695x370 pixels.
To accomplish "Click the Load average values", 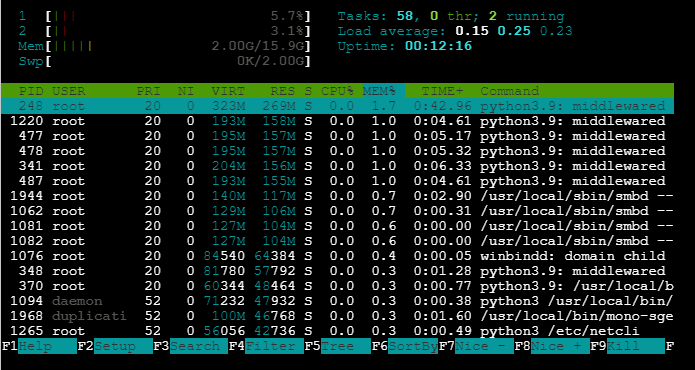I will click(514, 31).
